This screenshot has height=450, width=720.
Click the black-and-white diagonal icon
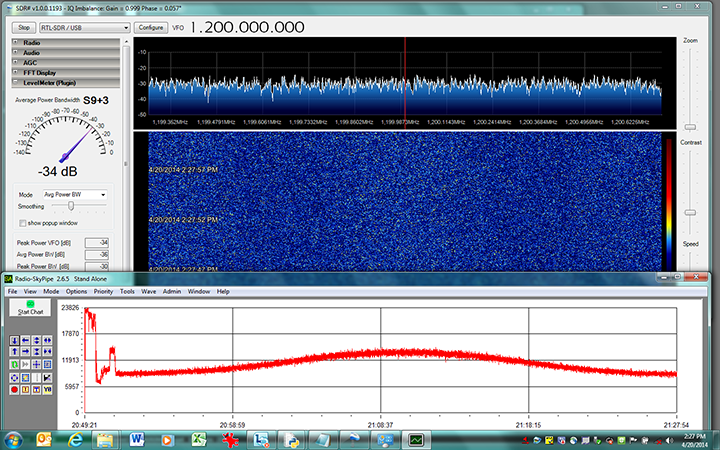(47, 378)
